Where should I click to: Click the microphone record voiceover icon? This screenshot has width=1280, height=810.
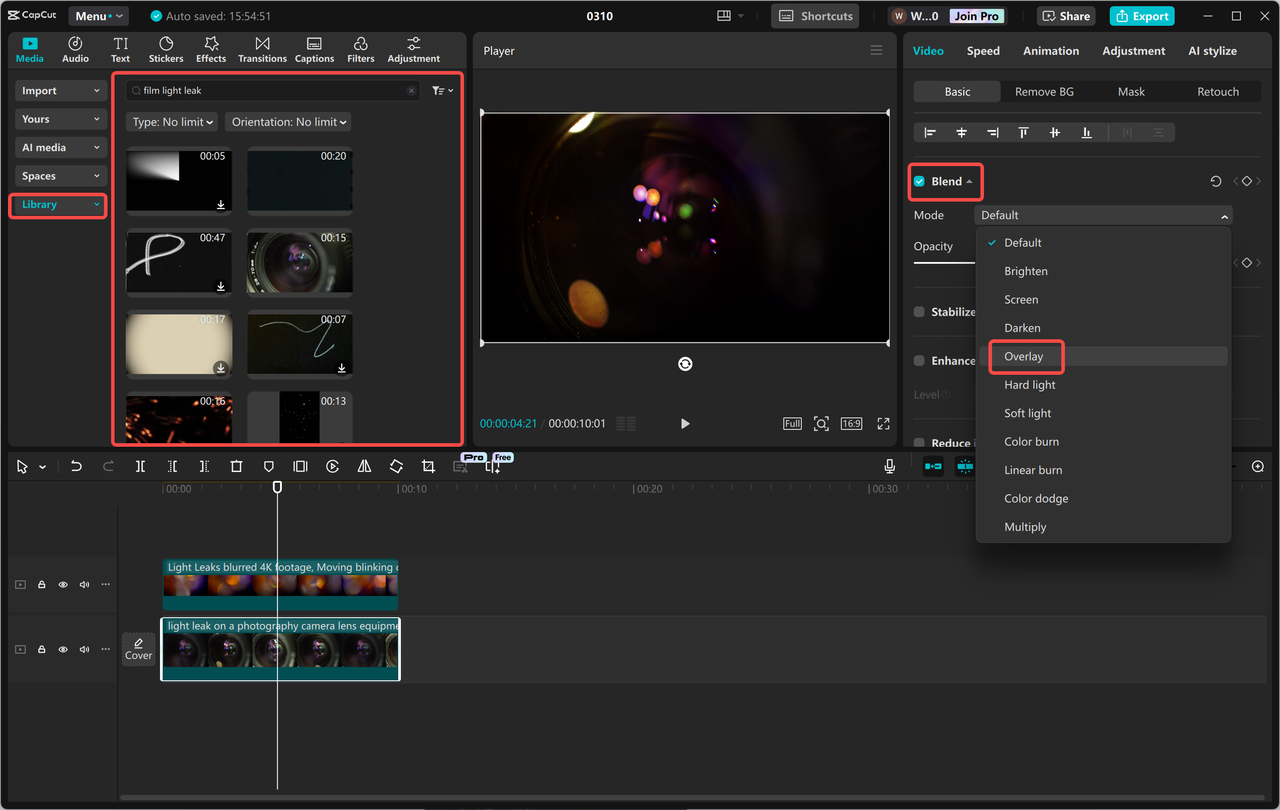pyautogui.click(x=889, y=467)
